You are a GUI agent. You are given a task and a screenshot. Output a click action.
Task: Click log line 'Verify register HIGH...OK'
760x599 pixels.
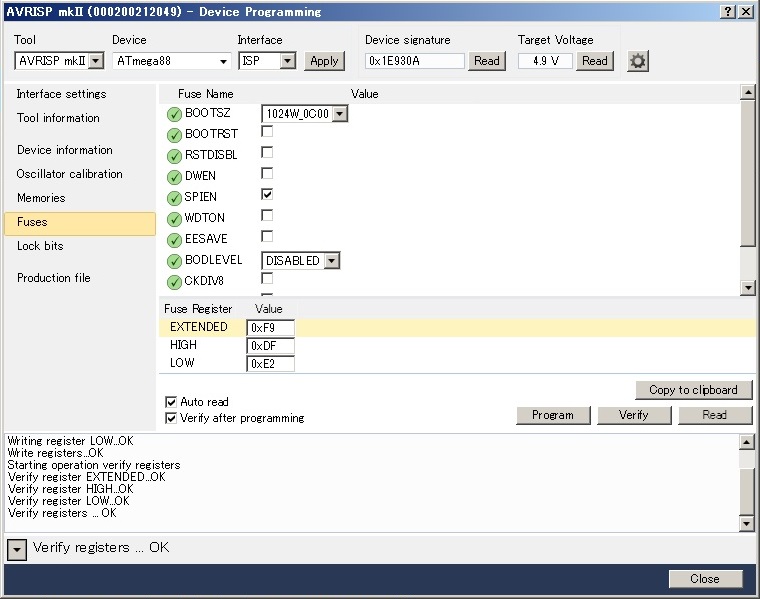pos(70,489)
